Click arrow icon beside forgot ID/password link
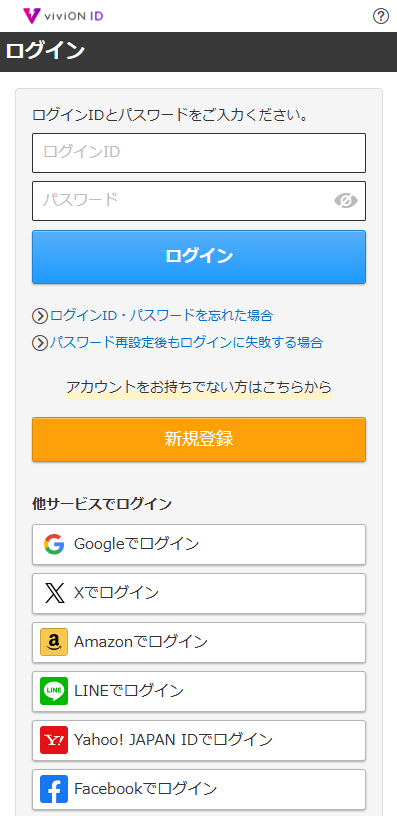The height and width of the screenshot is (816, 397). pos(40,315)
